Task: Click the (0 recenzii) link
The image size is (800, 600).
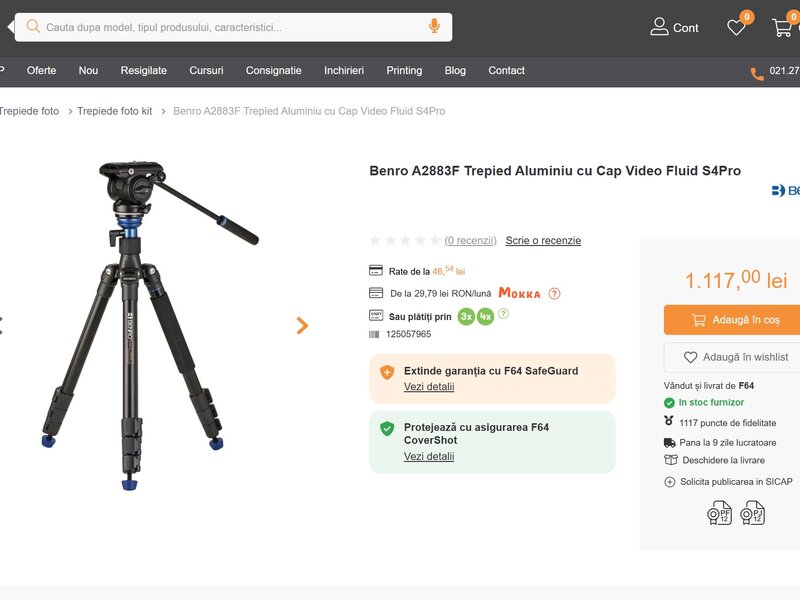Action: 470,240
